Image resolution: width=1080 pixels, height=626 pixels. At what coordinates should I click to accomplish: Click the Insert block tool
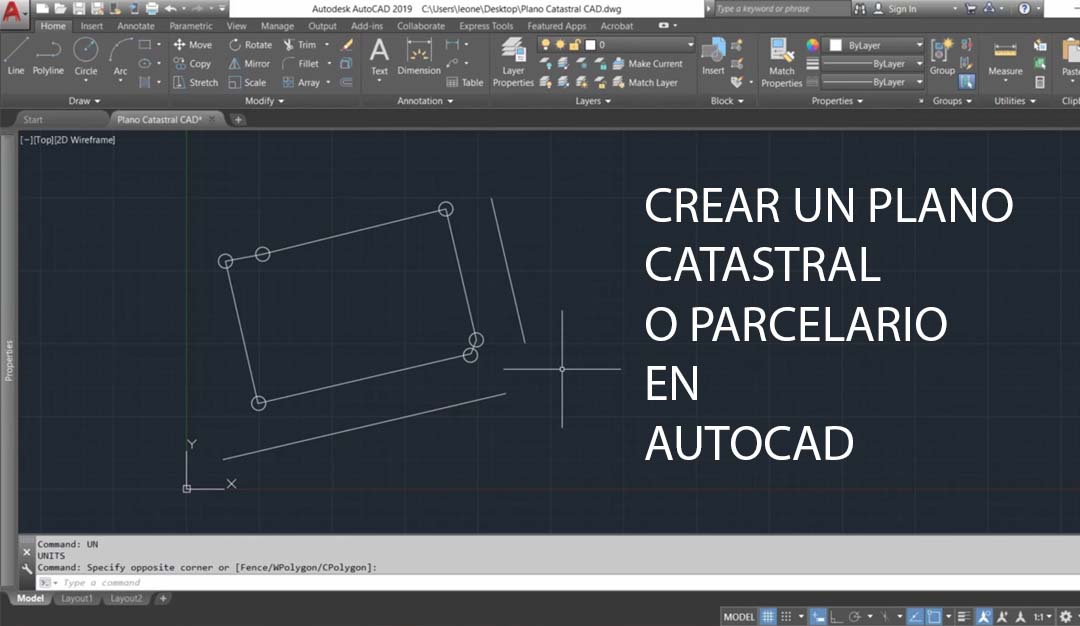(x=713, y=56)
